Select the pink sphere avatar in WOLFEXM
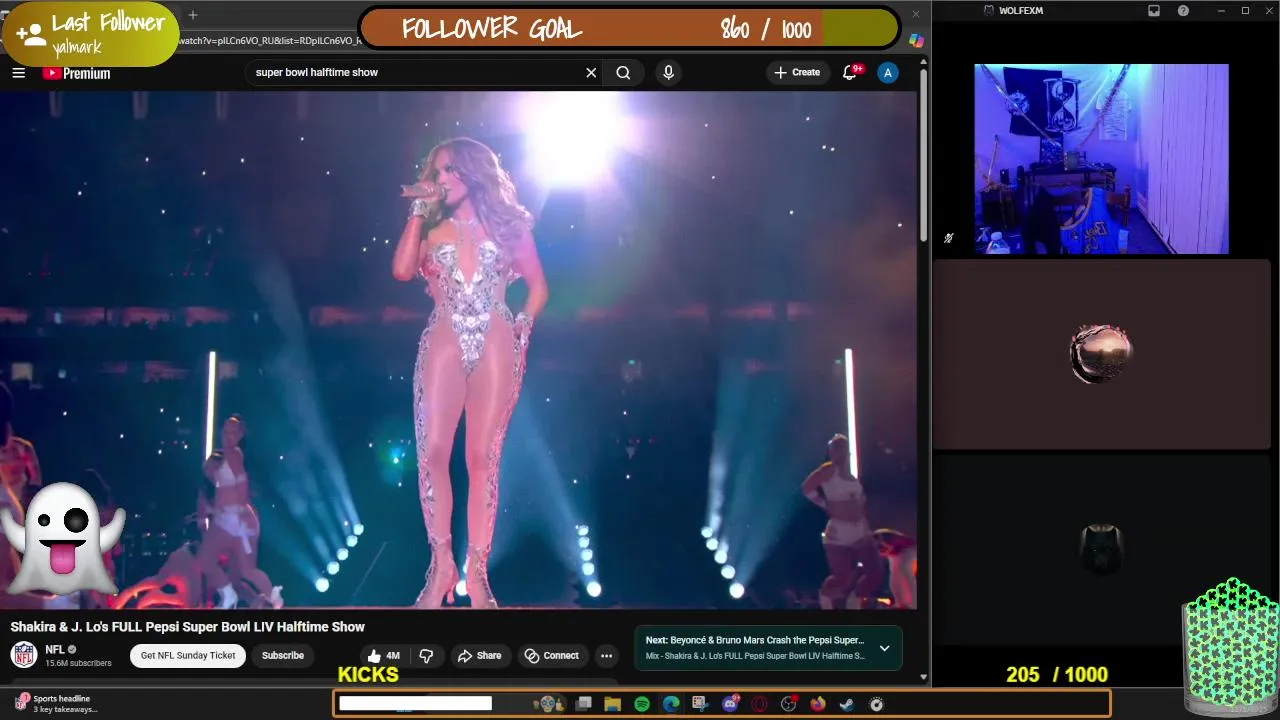 pyautogui.click(x=1101, y=354)
